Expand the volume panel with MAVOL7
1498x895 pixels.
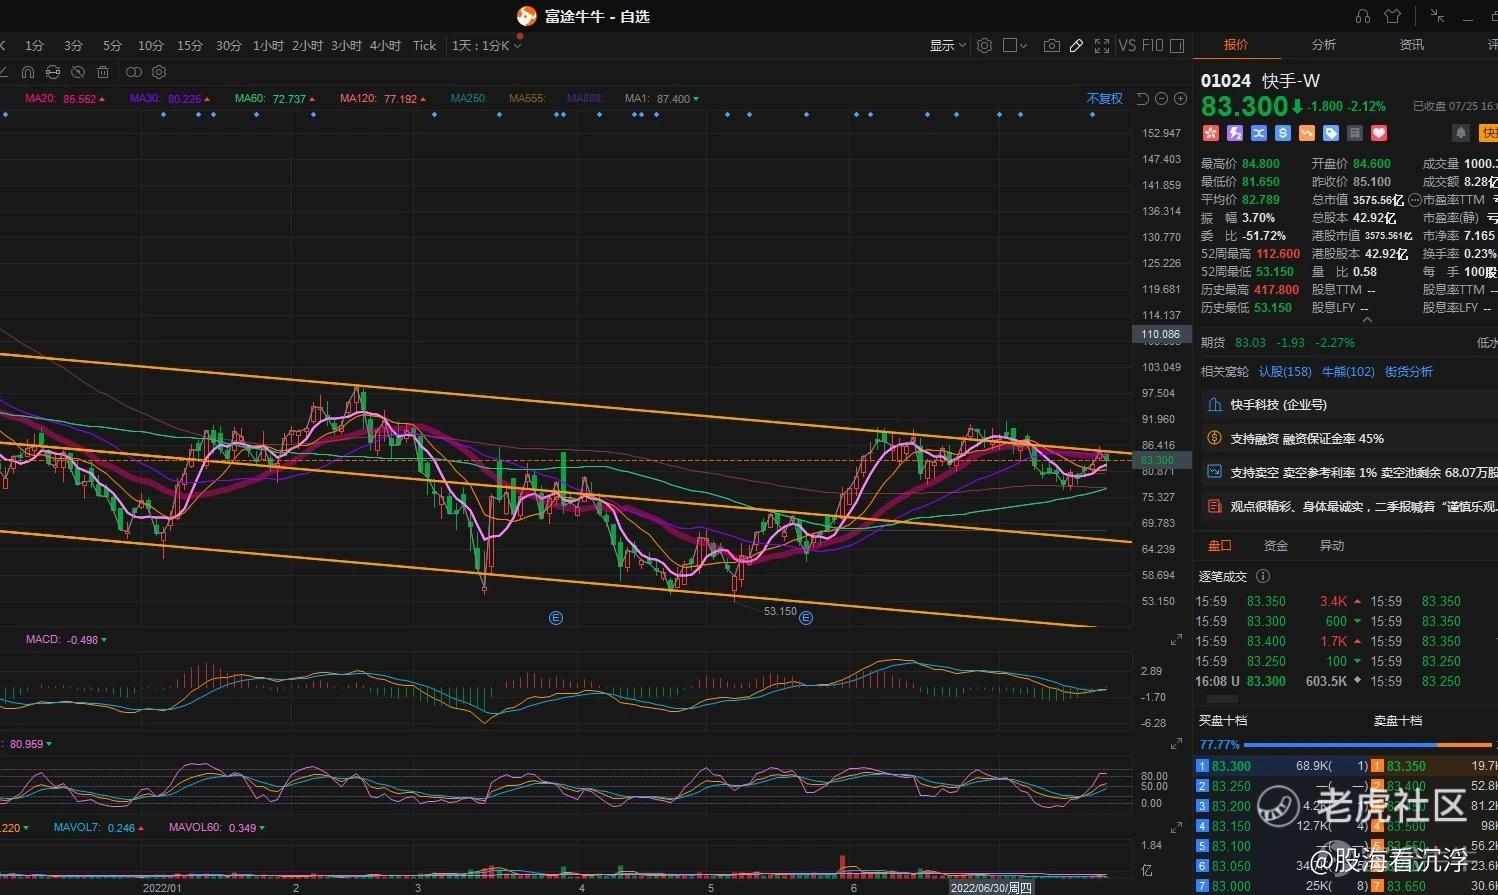(x=1176, y=828)
